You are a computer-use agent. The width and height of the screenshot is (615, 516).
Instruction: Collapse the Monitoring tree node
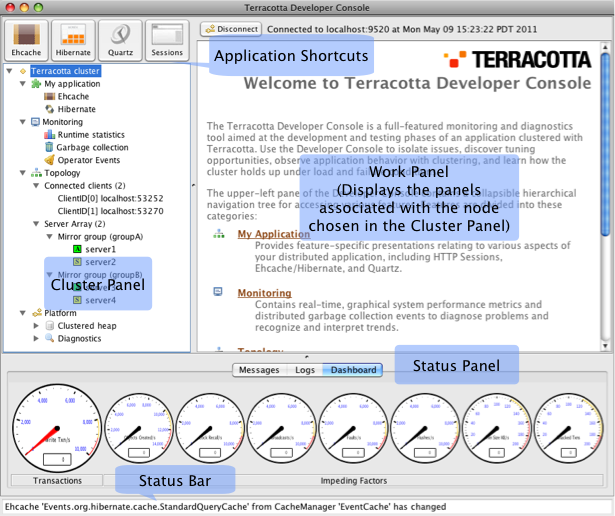(23, 122)
